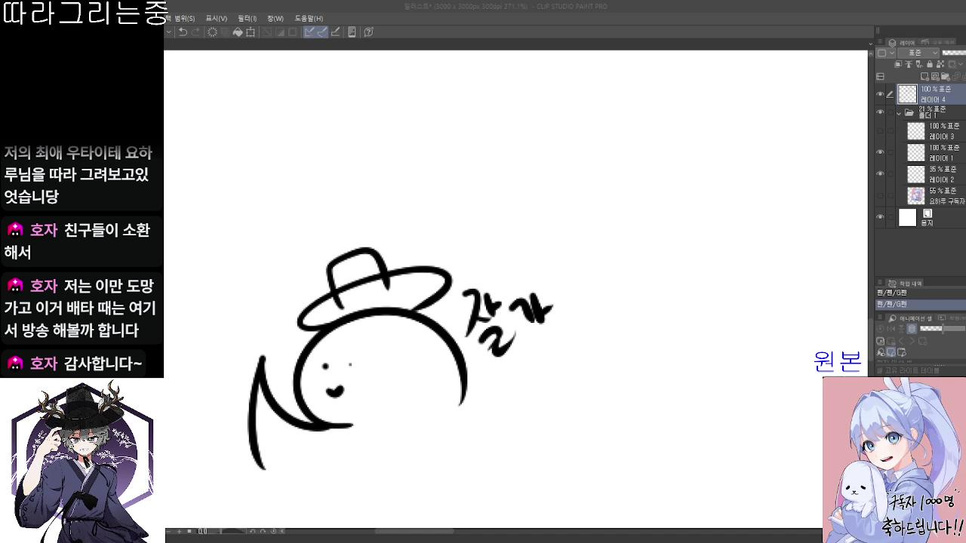The image size is (966, 543).
Task: Adjust the layer opacity slider
Action: click(955, 53)
